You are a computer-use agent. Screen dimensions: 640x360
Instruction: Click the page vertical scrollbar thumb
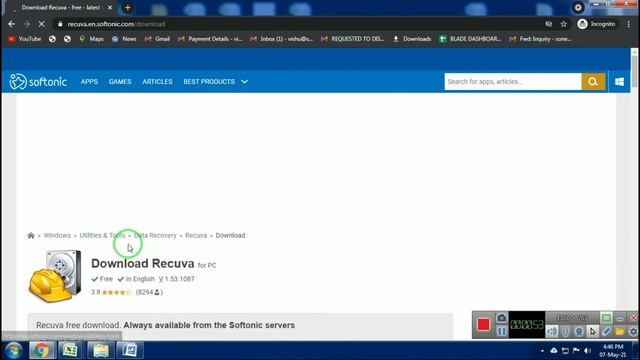pos(634,70)
